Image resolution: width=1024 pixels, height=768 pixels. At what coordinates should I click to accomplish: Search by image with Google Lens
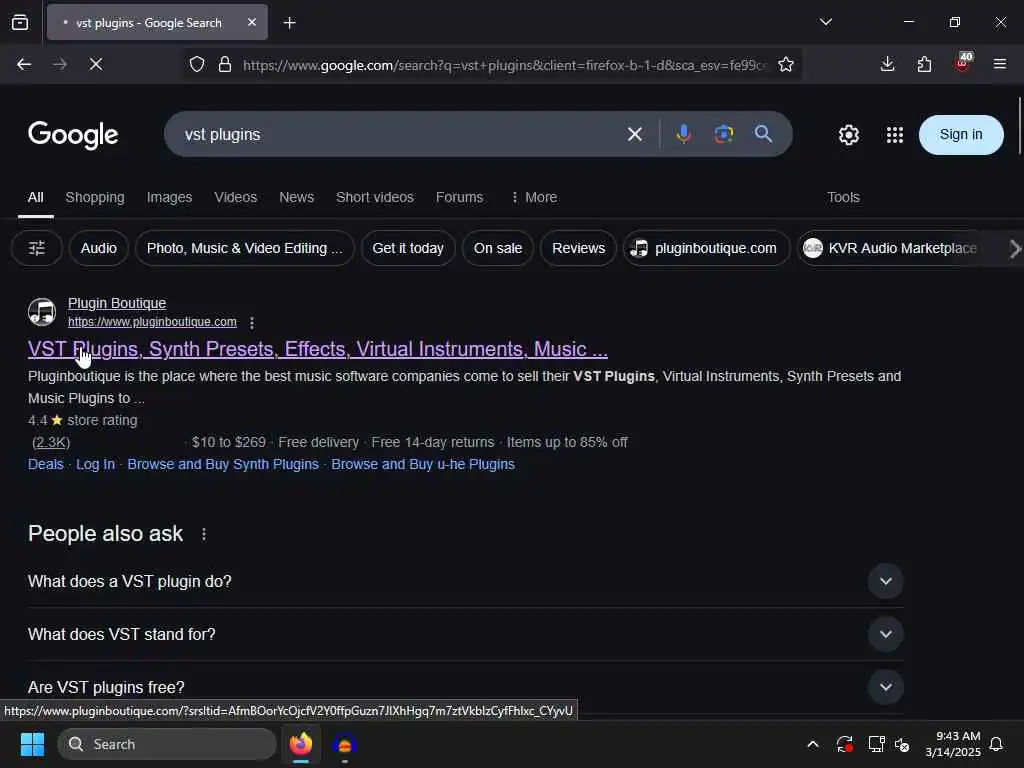pyautogui.click(x=724, y=135)
